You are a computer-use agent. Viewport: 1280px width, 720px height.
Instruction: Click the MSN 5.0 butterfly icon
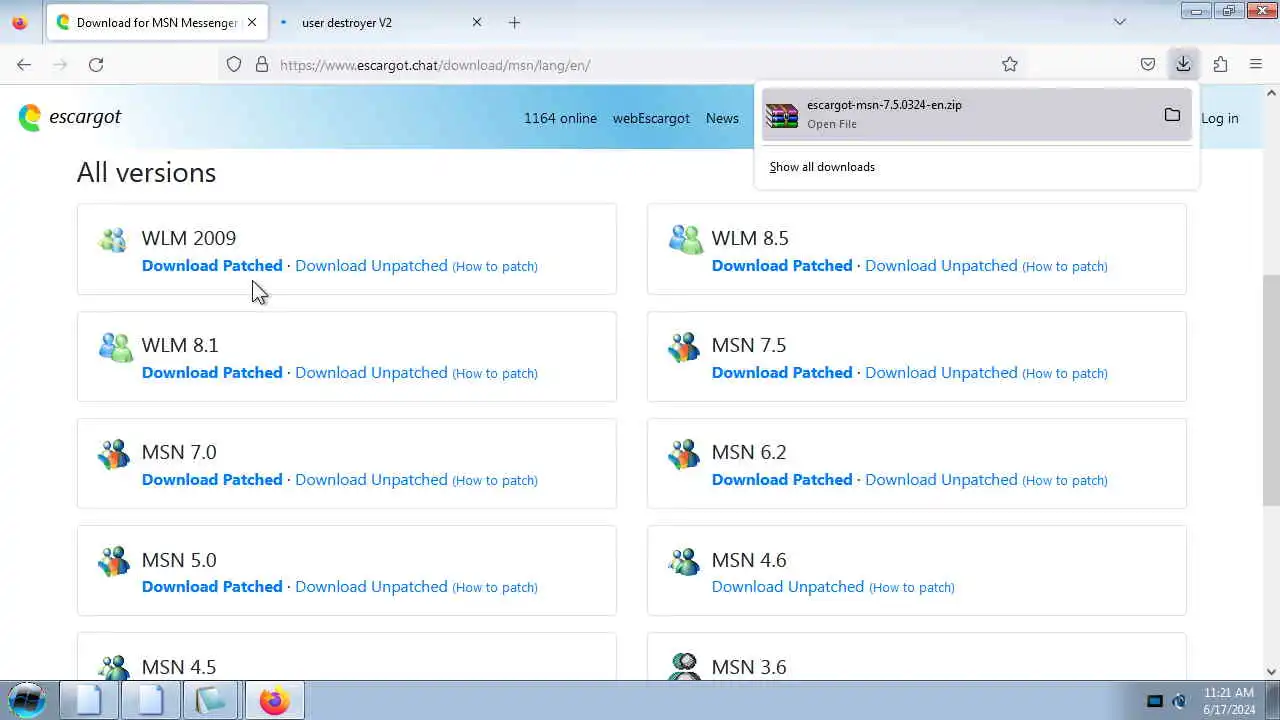(114, 561)
